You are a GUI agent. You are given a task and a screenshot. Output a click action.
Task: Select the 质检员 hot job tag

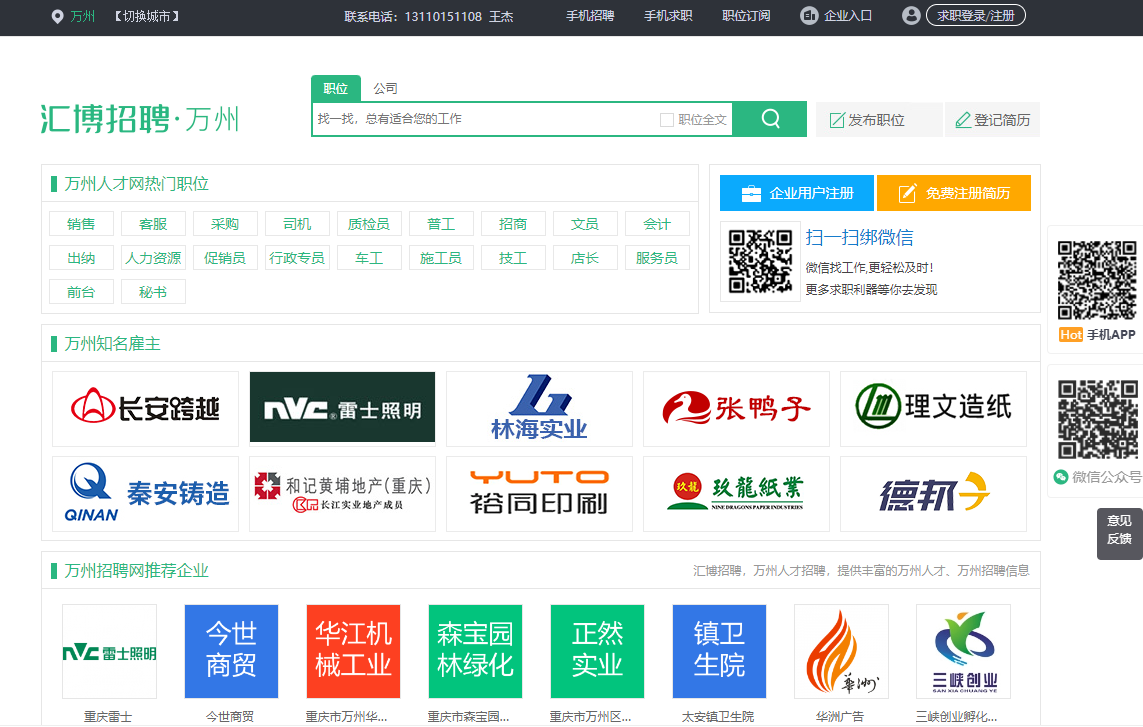coord(369,224)
